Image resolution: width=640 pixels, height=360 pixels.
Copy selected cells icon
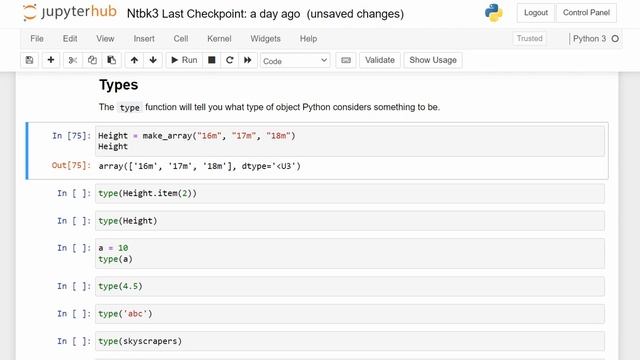tap(92, 60)
